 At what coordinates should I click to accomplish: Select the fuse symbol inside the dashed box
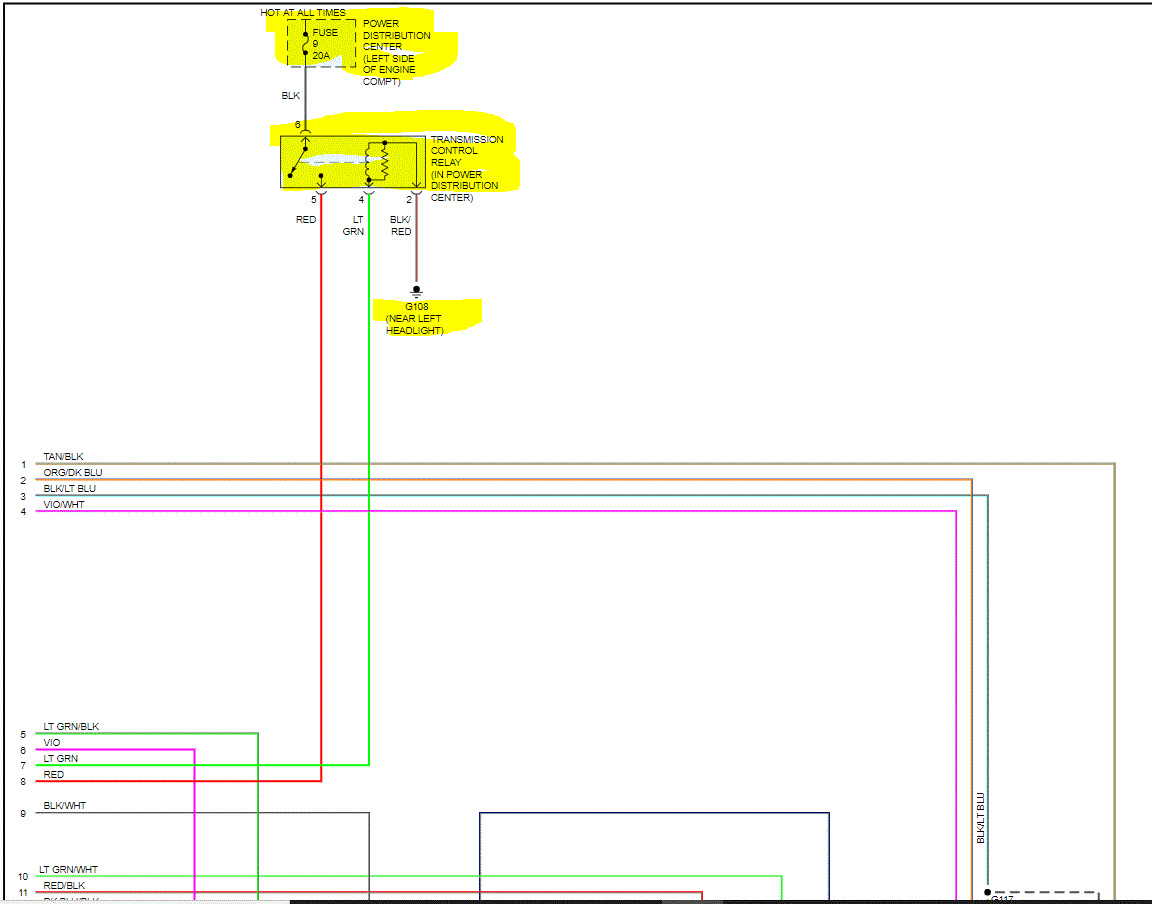click(306, 43)
